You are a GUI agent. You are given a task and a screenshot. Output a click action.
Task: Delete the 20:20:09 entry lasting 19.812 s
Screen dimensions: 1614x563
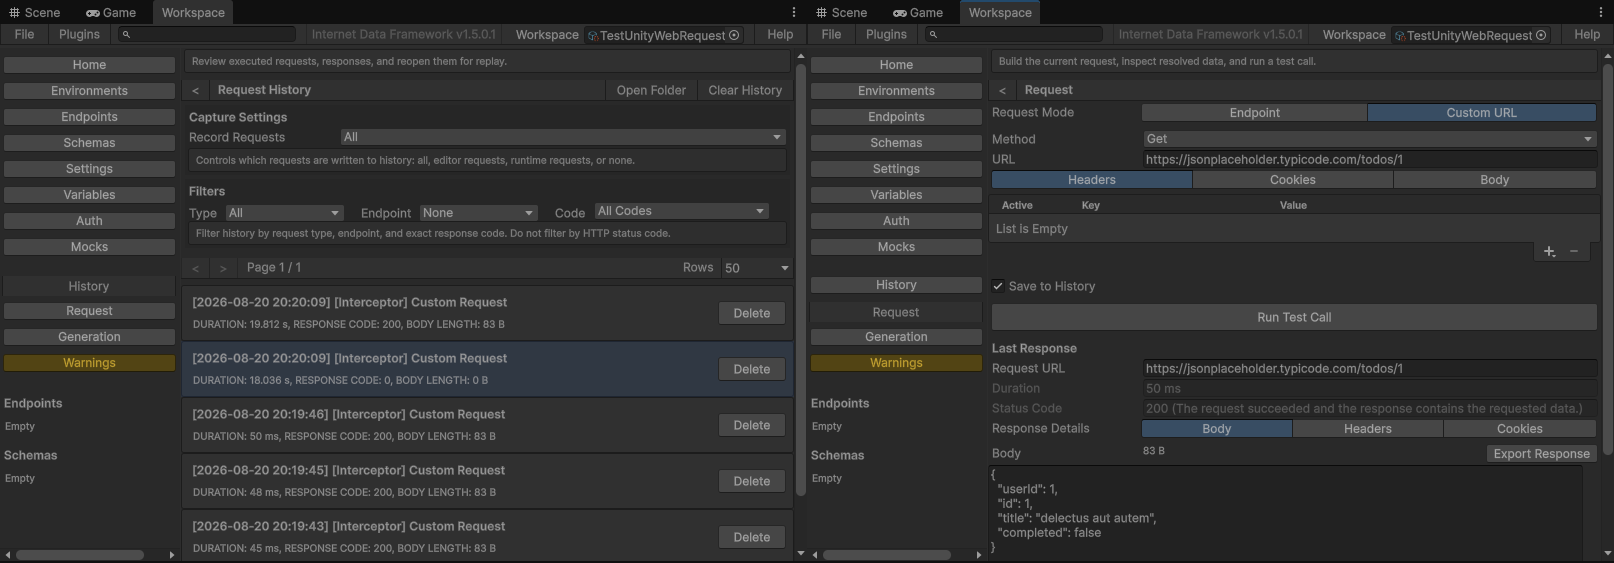click(752, 313)
